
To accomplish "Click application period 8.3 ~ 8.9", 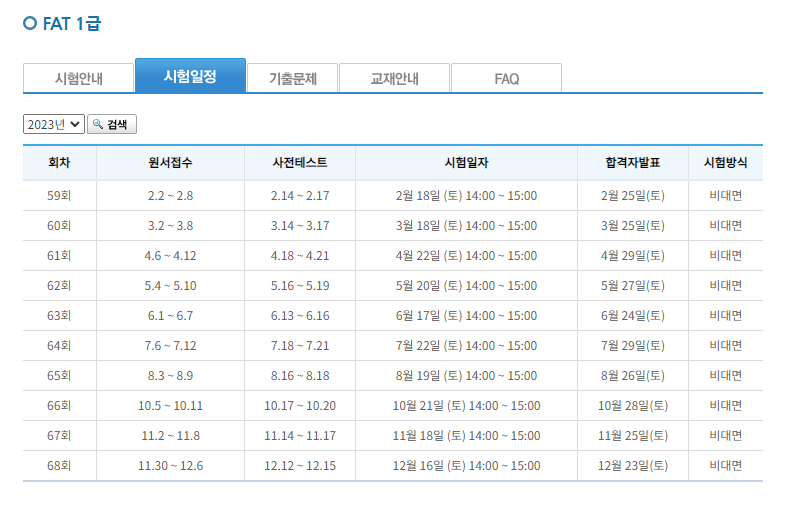I will pos(170,375).
